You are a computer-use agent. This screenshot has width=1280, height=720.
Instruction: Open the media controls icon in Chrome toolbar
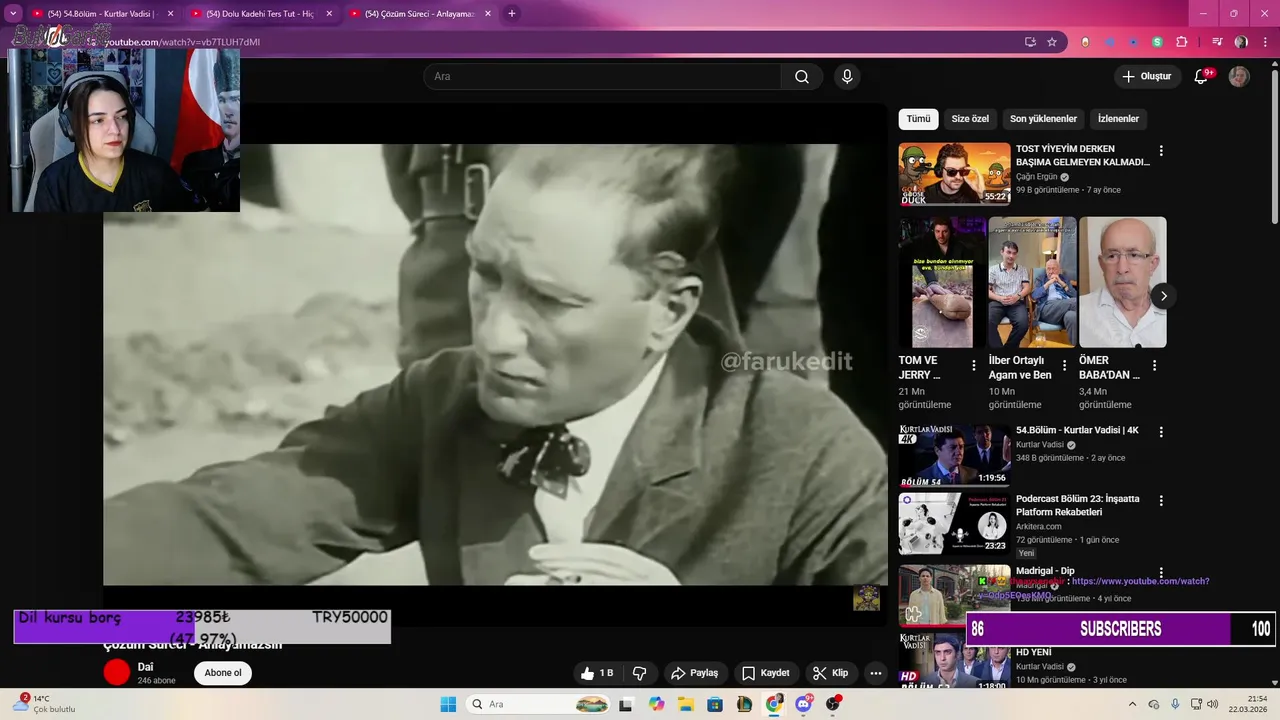point(1217,42)
